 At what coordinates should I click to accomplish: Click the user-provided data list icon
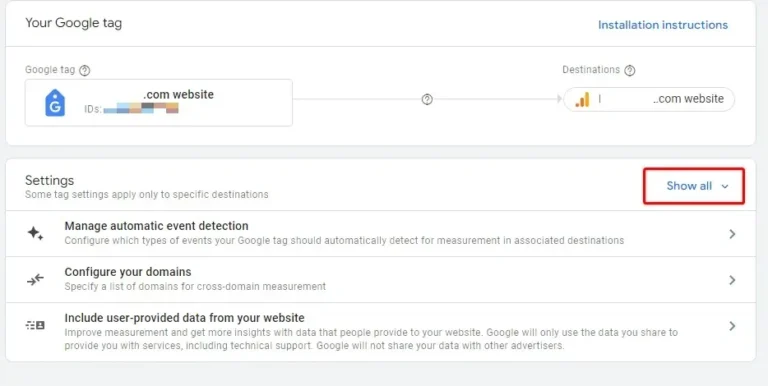tap(35, 325)
